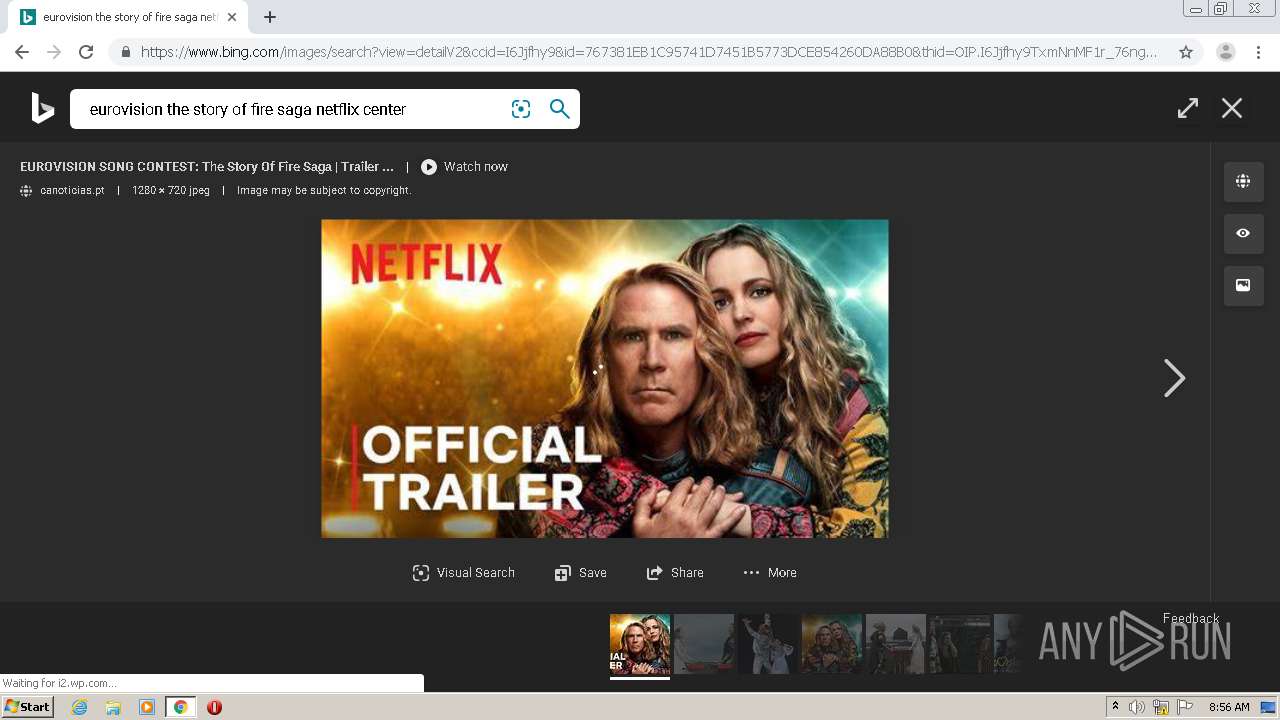1280x720 pixels.
Task: Open the media player taskbar icon
Action: (147, 707)
